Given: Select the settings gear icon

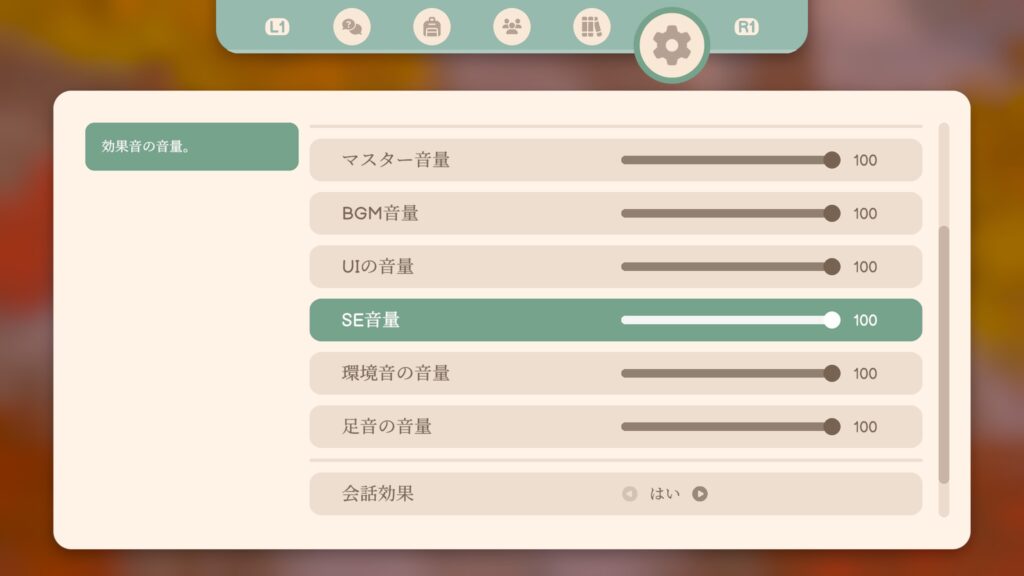Looking at the screenshot, I should tap(672, 45).
